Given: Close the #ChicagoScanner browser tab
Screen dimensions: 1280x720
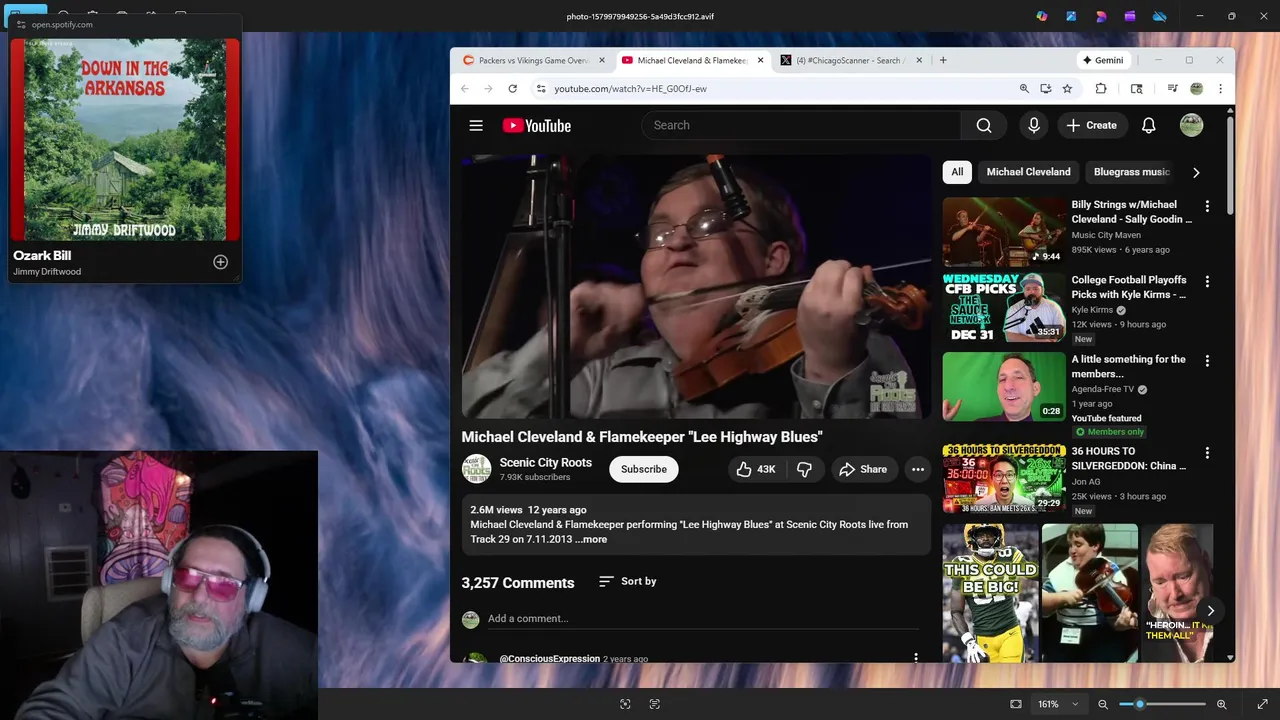Looking at the screenshot, I should tap(919, 60).
